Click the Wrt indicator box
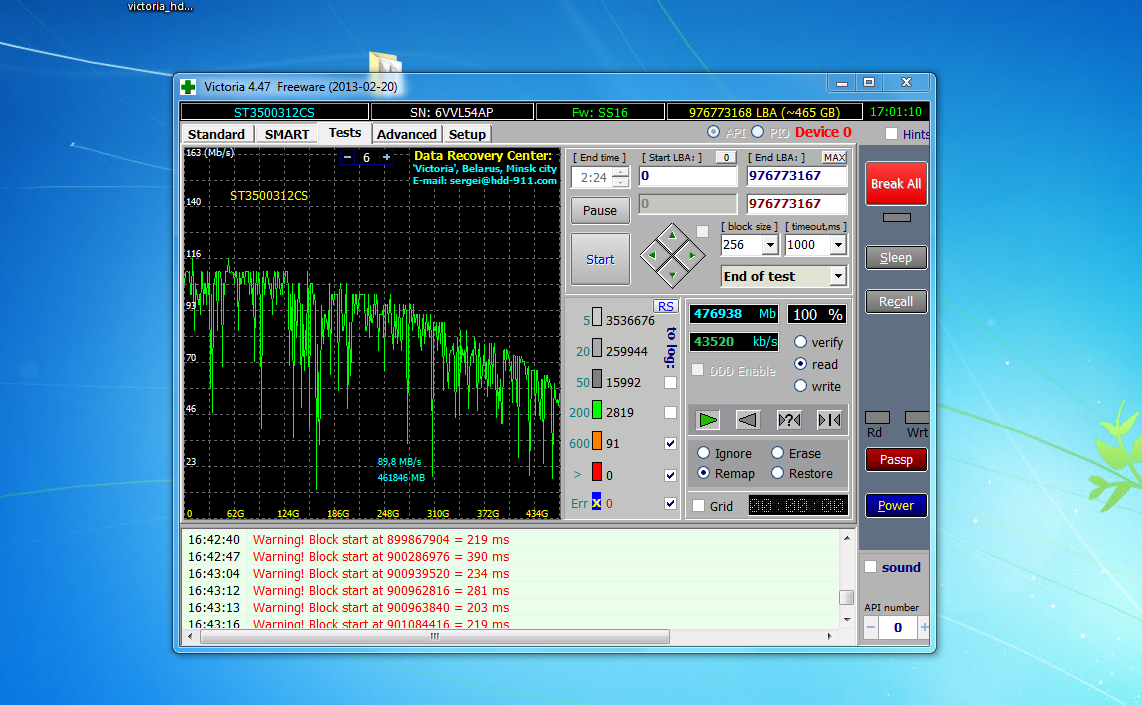 (916, 418)
